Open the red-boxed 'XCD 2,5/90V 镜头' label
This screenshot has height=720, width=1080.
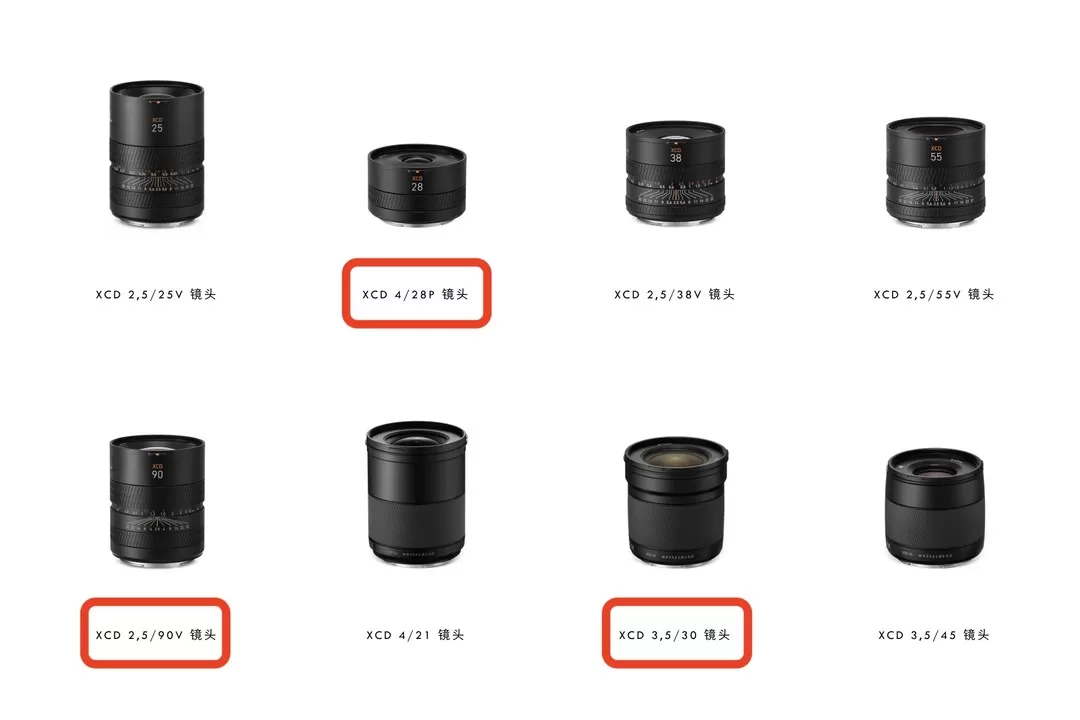pos(156,635)
